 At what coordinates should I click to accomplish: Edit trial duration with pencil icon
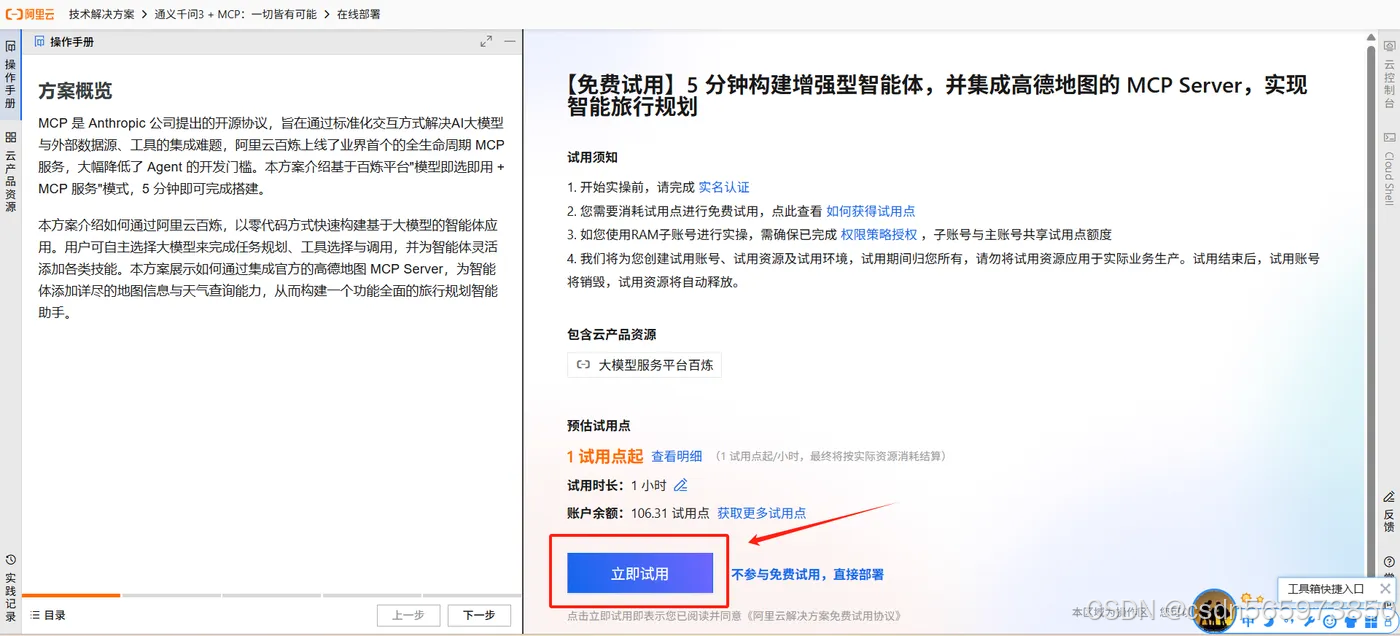tap(681, 485)
